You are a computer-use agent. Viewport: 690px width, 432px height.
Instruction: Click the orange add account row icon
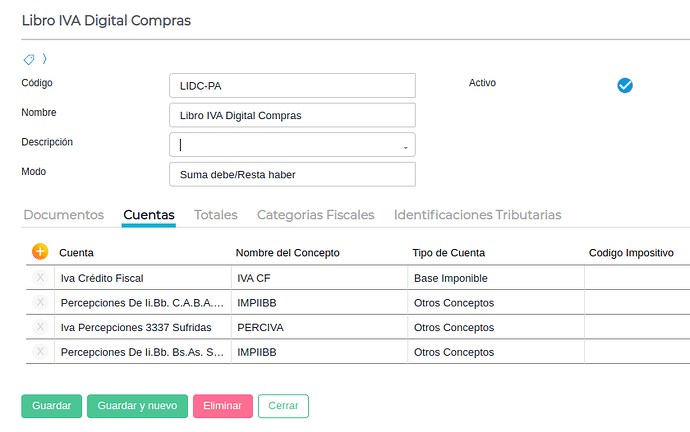(40, 252)
